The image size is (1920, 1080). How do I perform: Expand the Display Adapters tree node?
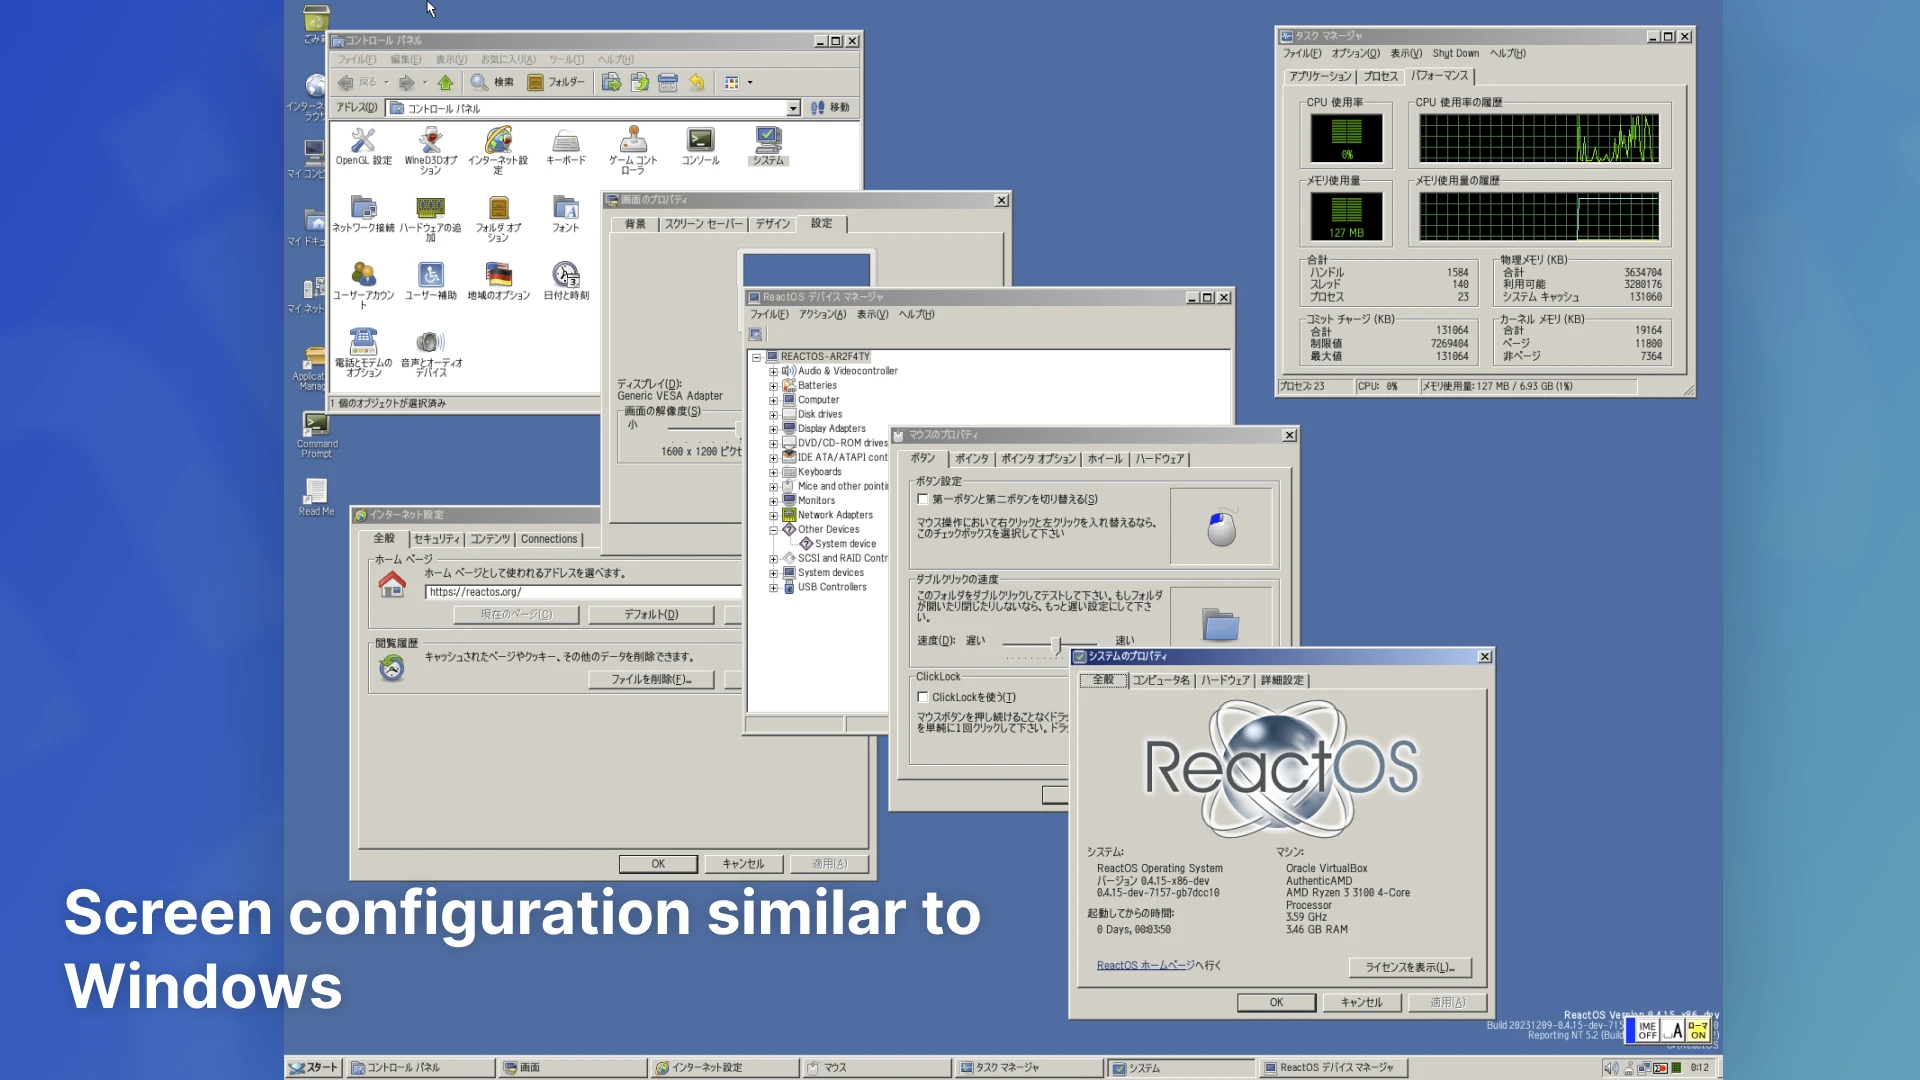point(773,429)
